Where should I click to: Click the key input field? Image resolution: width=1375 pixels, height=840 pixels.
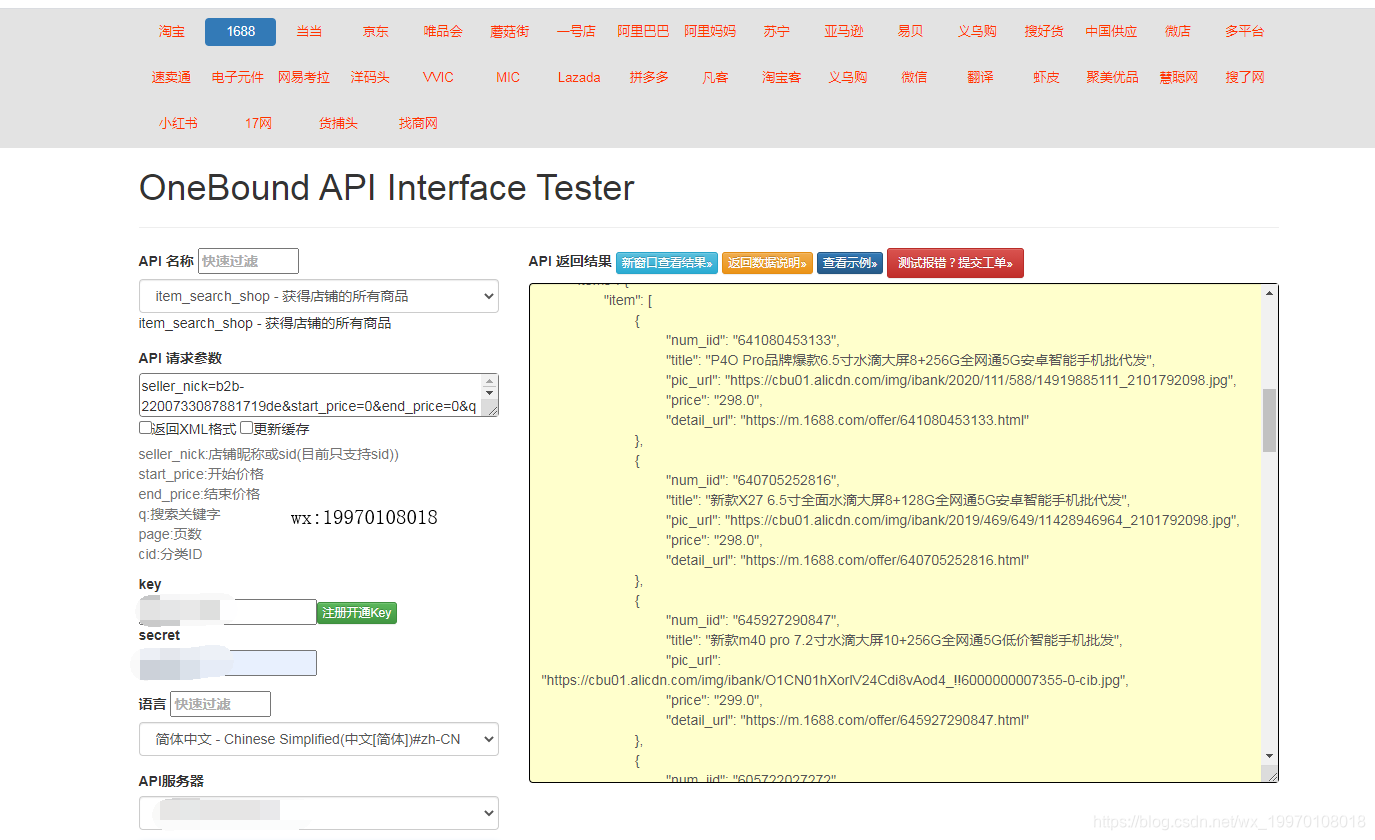tap(227, 612)
